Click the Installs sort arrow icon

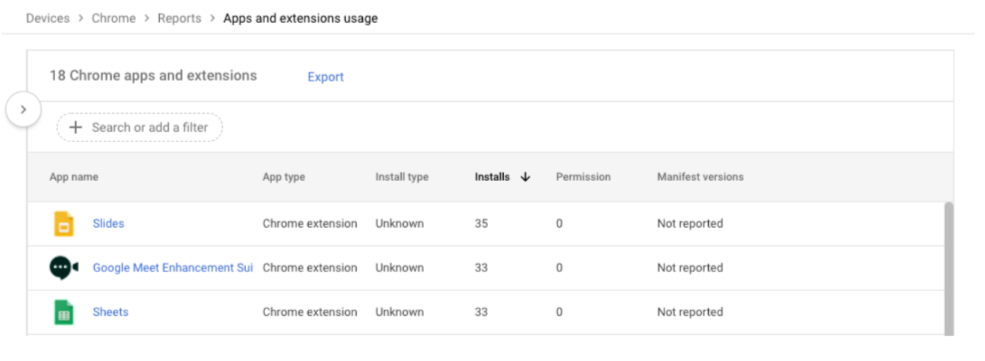click(x=525, y=177)
